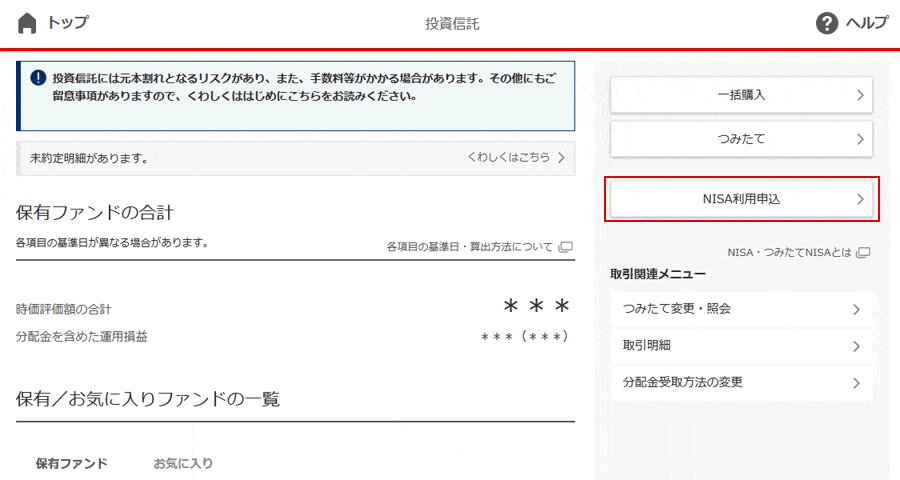The width and height of the screenshot is (900, 480).
Task: Open NISA・つみたてNISAとは link
Action: tap(789, 253)
